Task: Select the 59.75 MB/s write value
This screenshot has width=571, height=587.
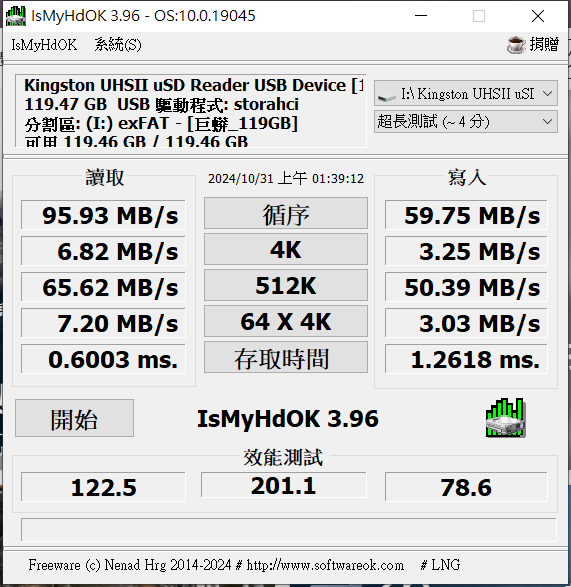Action: (x=466, y=215)
